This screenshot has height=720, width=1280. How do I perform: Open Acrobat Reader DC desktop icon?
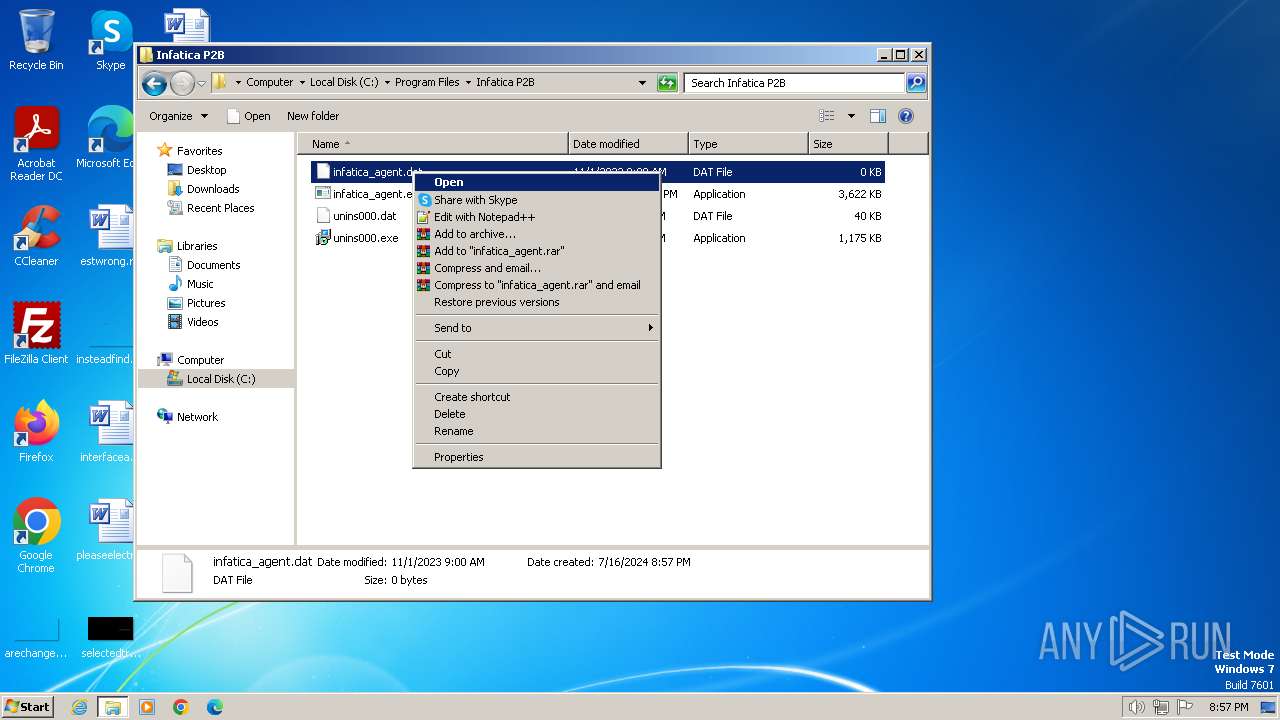coord(36,144)
